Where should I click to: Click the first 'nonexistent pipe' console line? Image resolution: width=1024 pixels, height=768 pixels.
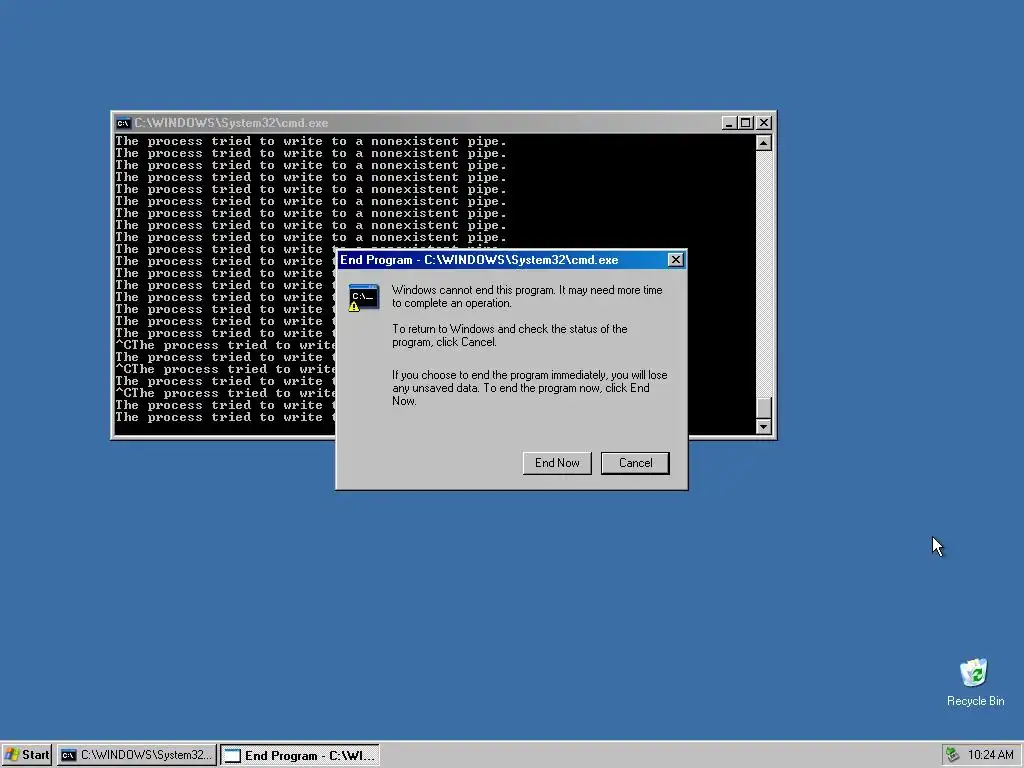(311, 141)
